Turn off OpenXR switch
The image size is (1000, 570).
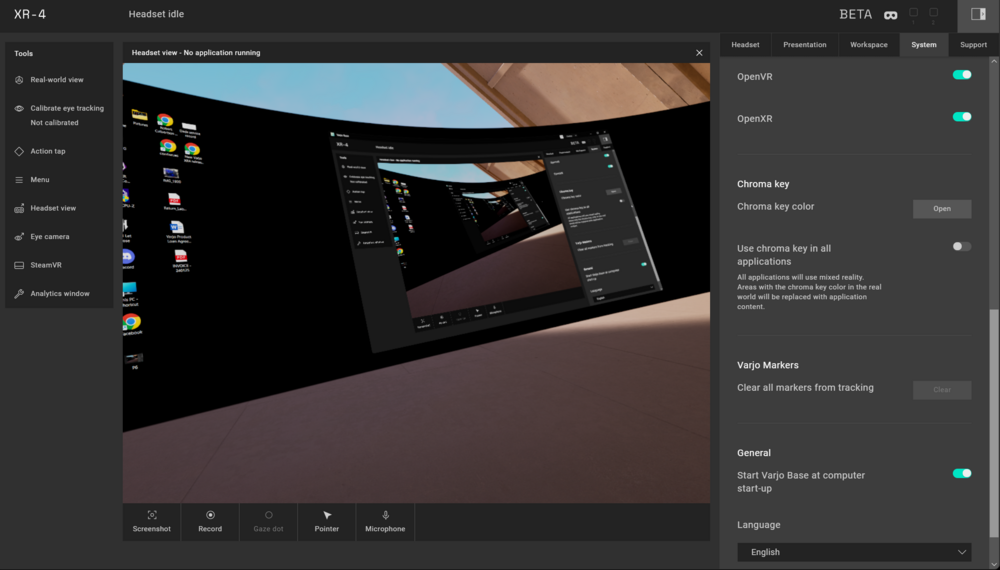(x=961, y=117)
